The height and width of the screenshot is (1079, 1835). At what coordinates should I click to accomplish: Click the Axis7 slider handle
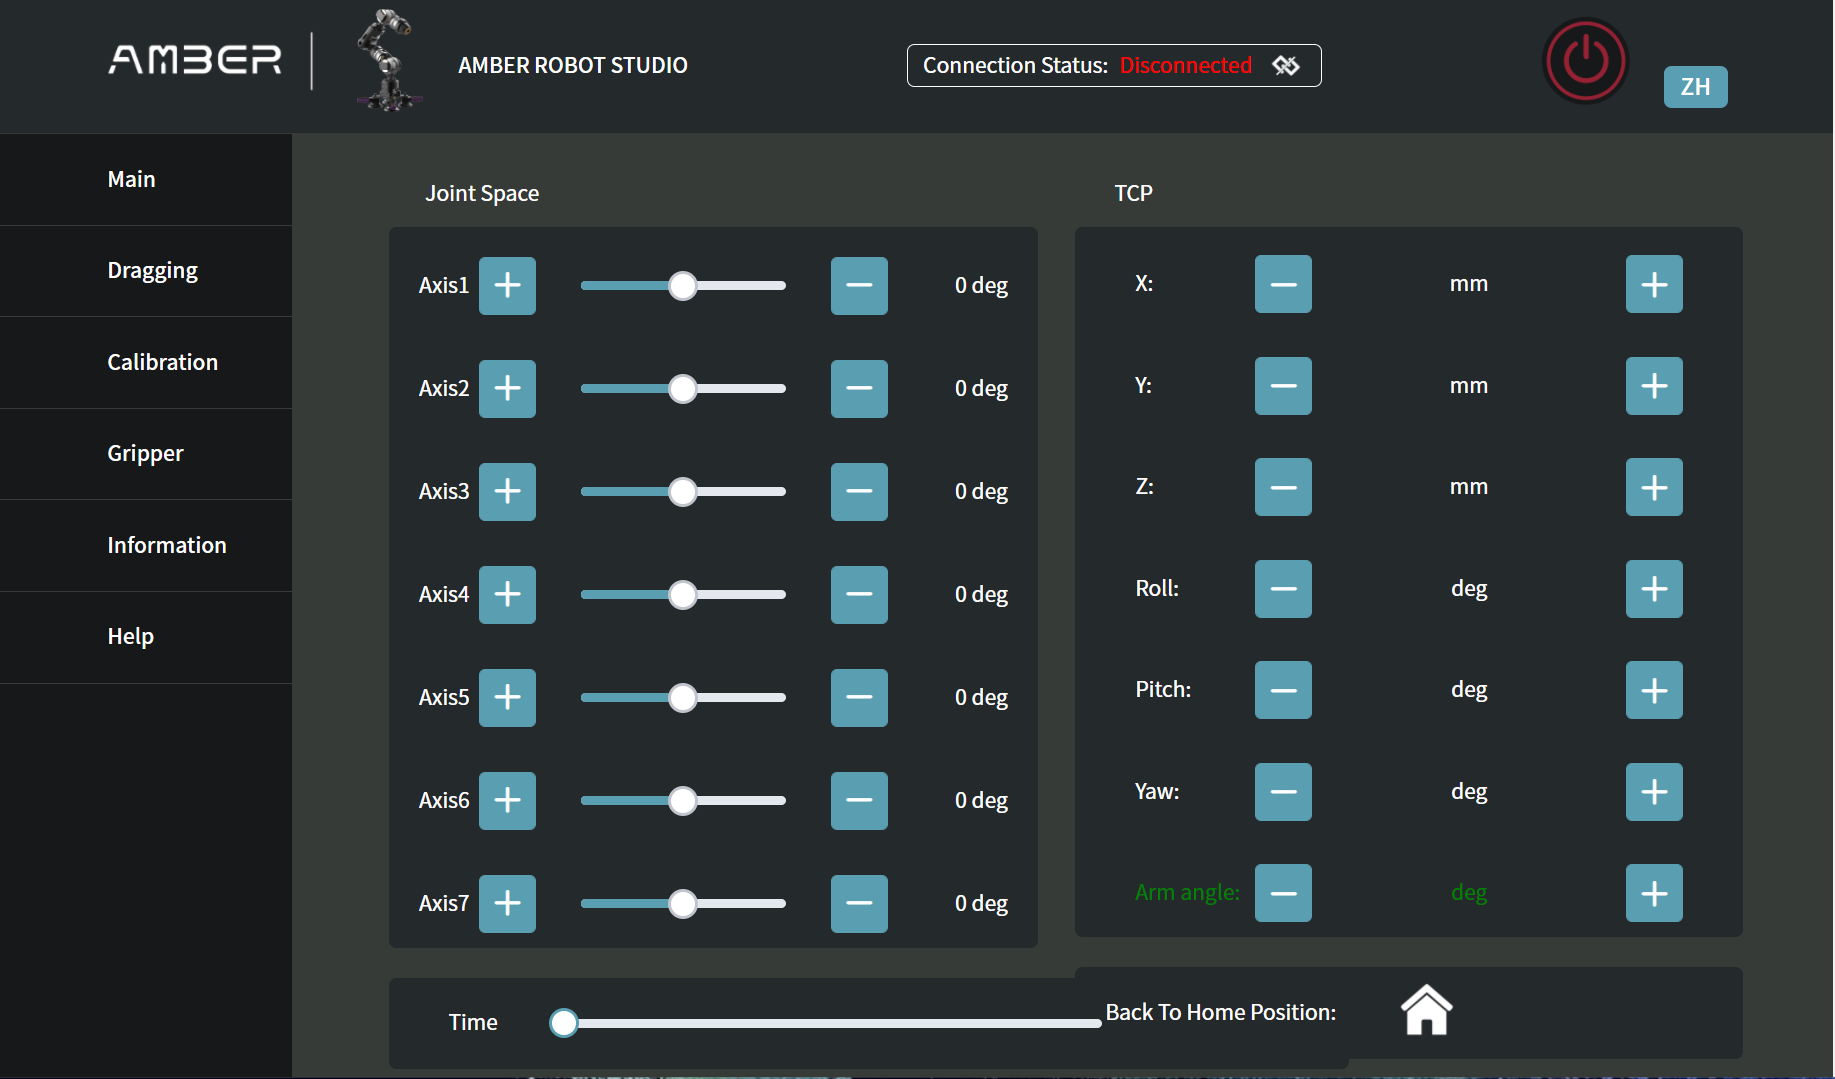pos(683,904)
